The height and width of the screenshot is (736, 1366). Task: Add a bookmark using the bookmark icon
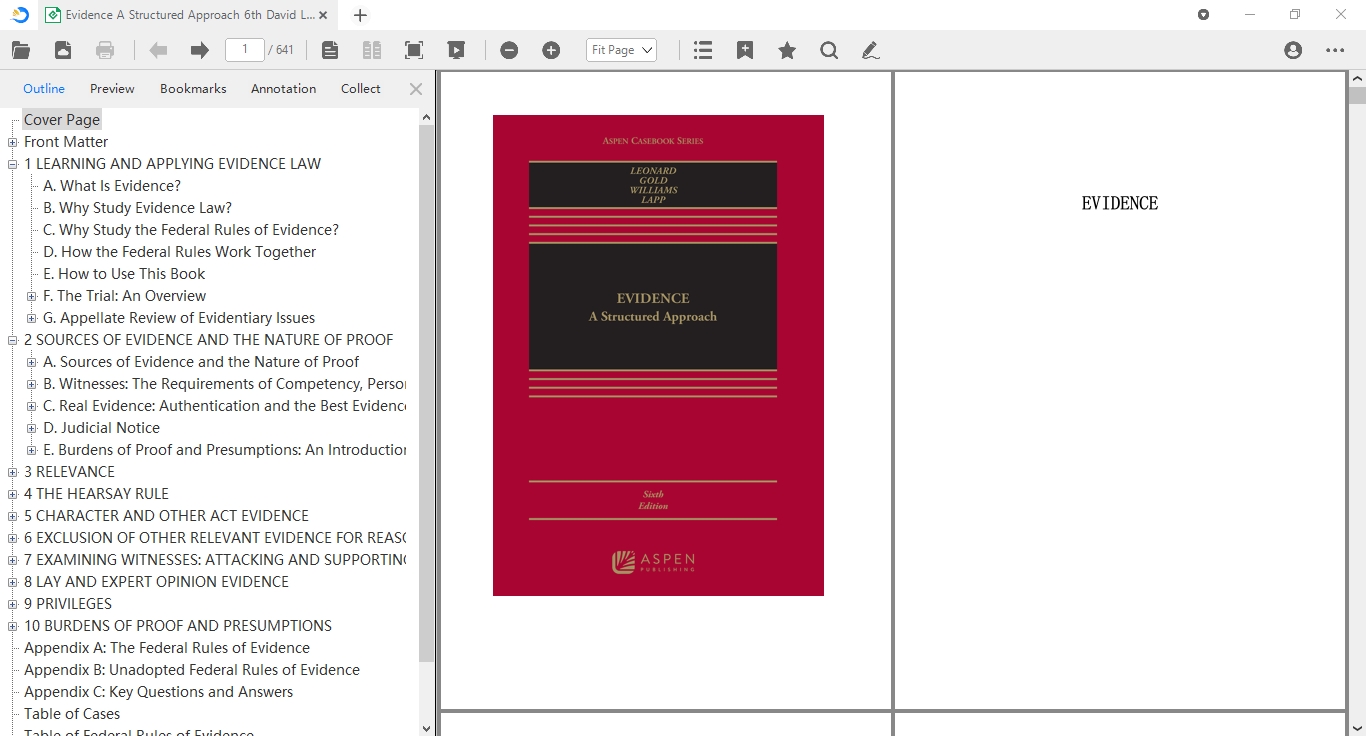745,50
